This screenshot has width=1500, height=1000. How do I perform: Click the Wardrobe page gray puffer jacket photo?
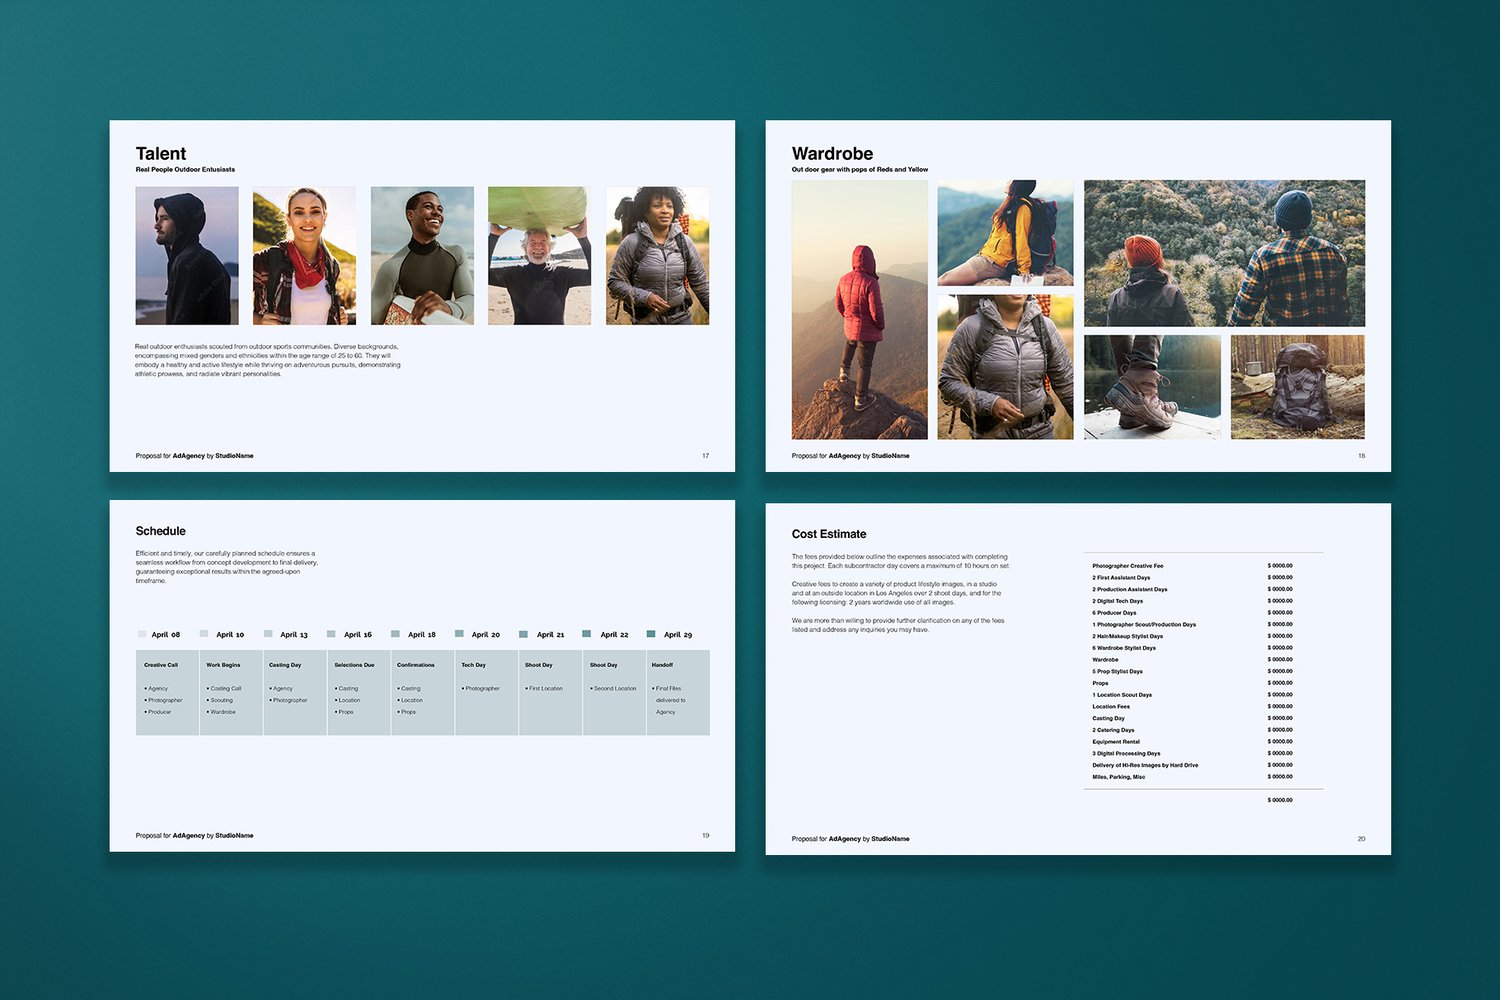tap(1005, 367)
